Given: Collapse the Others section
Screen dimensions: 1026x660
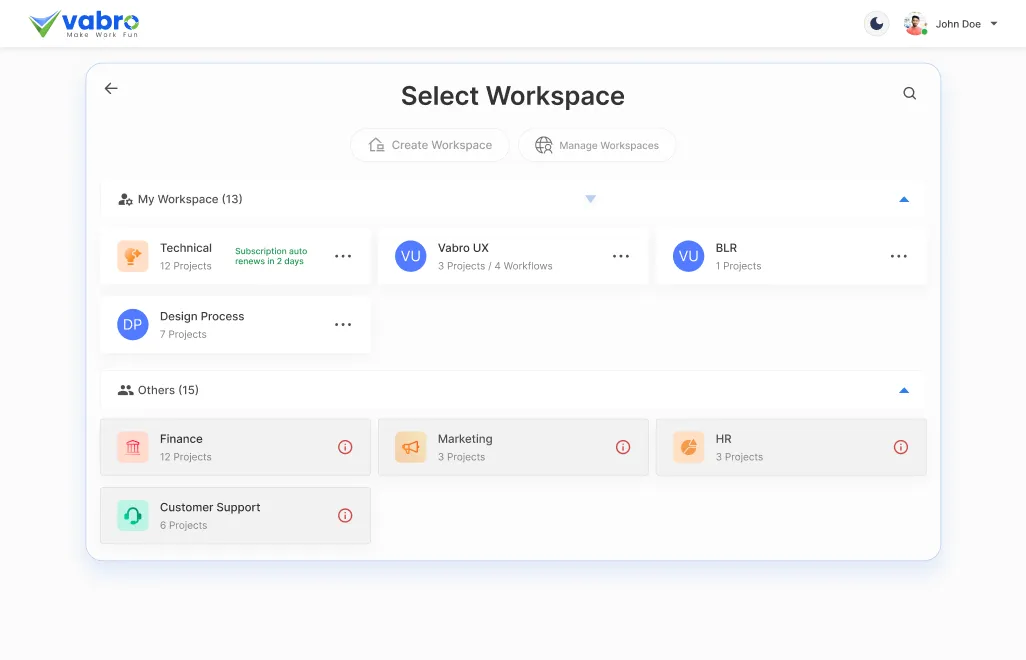Looking at the screenshot, I should 904,390.
